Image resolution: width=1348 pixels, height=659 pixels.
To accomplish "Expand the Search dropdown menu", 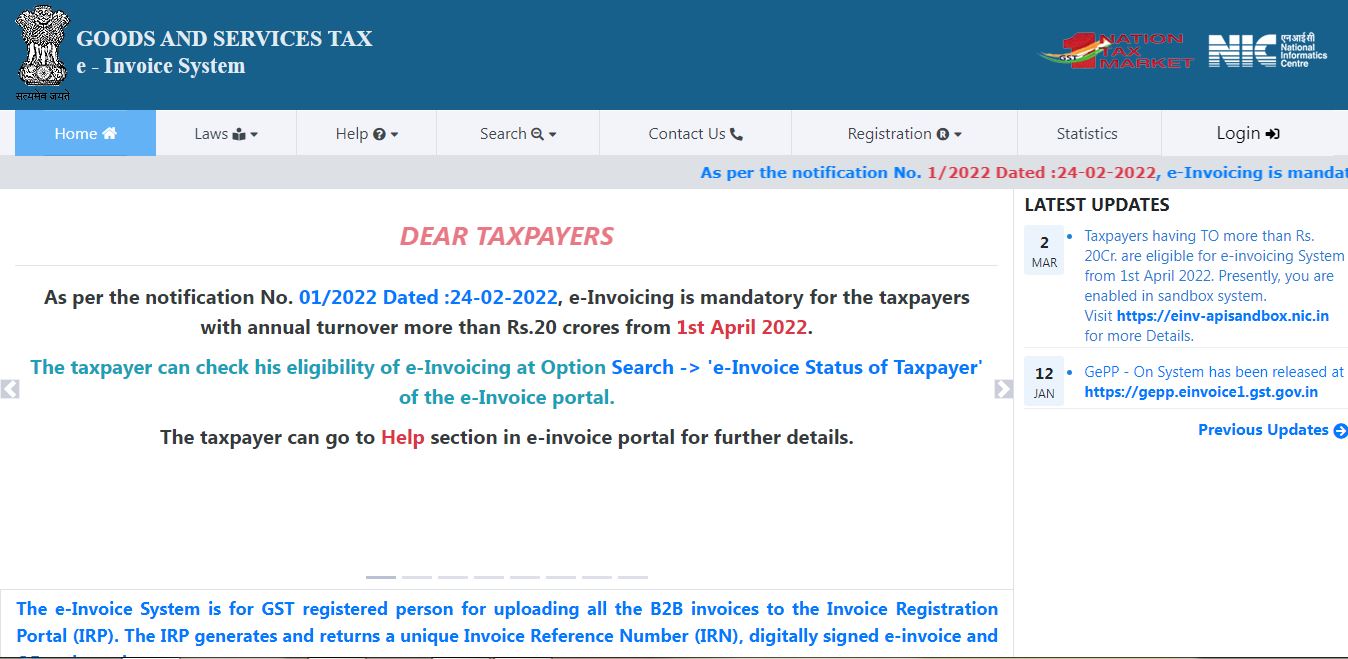I will tap(517, 132).
